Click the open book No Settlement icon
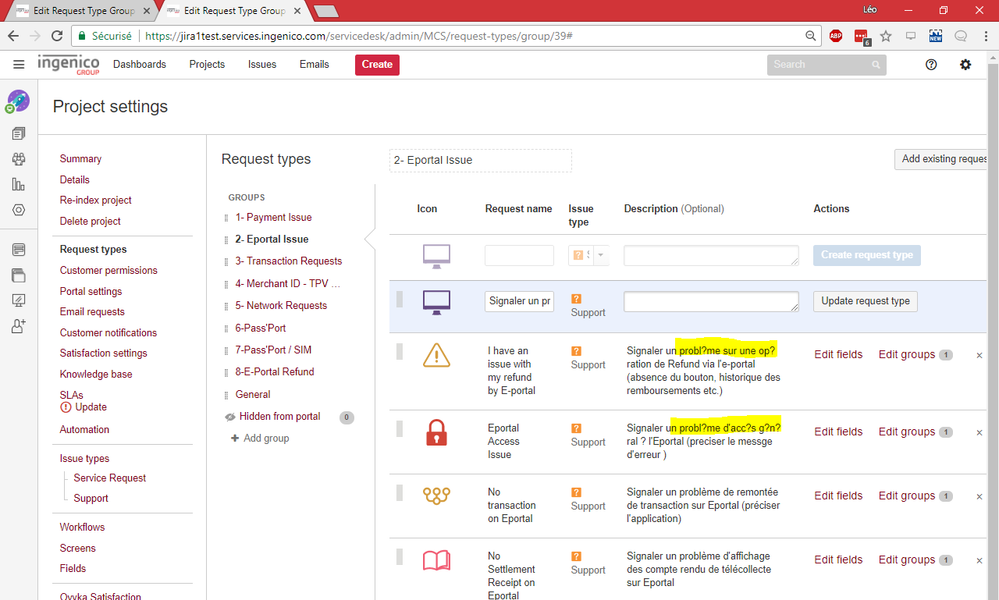 [436, 561]
